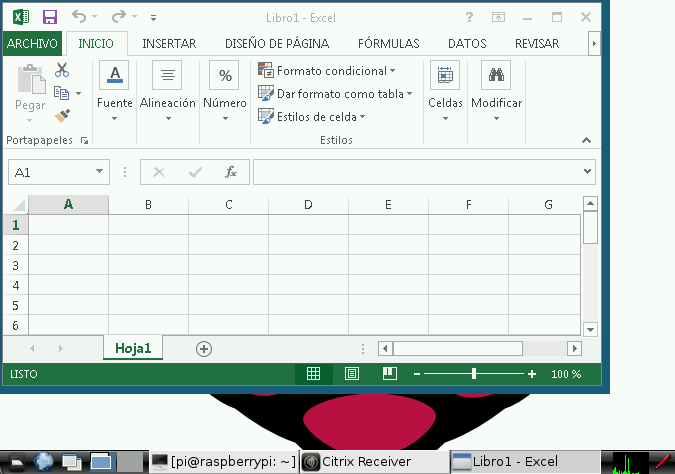The image size is (675, 474).
Task: Expand the Name Box dropdown for A1
Action: [100, 172]
